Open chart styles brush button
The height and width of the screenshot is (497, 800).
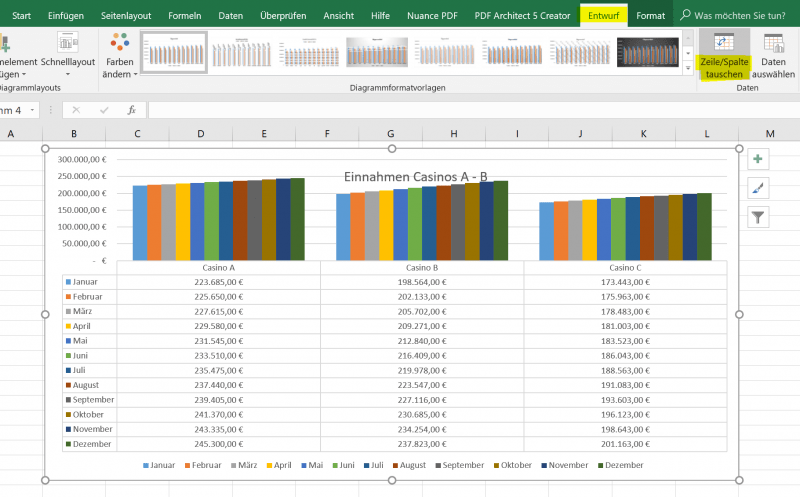[x=758, y=188]
